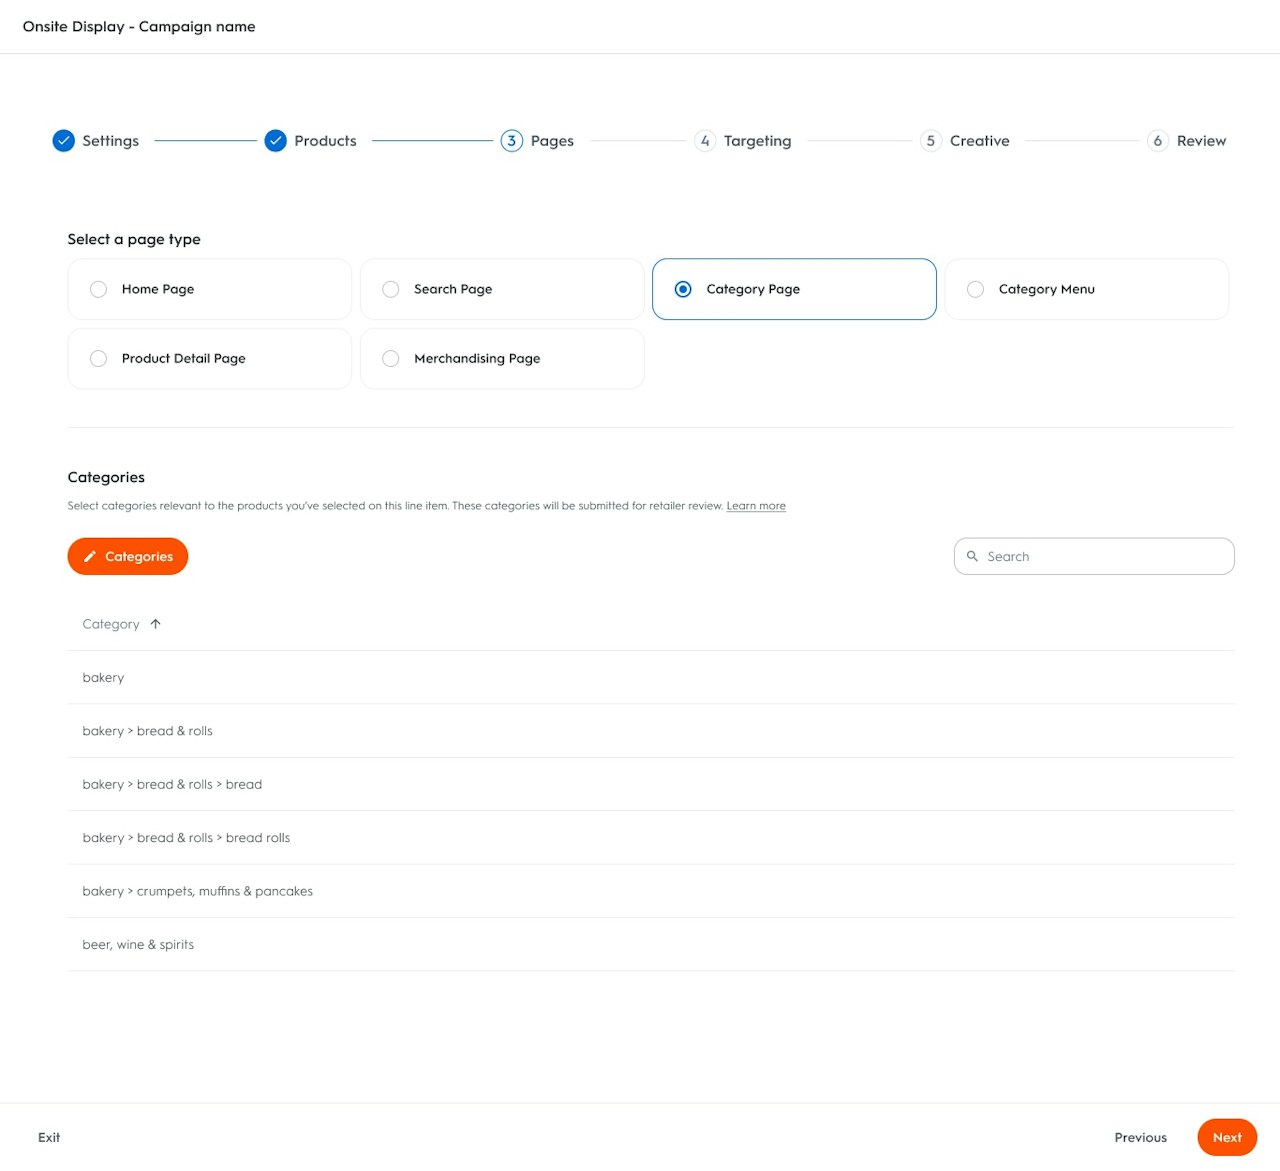Click the Products step checkmark icon
Viewport: 1280px width, 1171px height.
pyautogui.click(x=276, y=141)
